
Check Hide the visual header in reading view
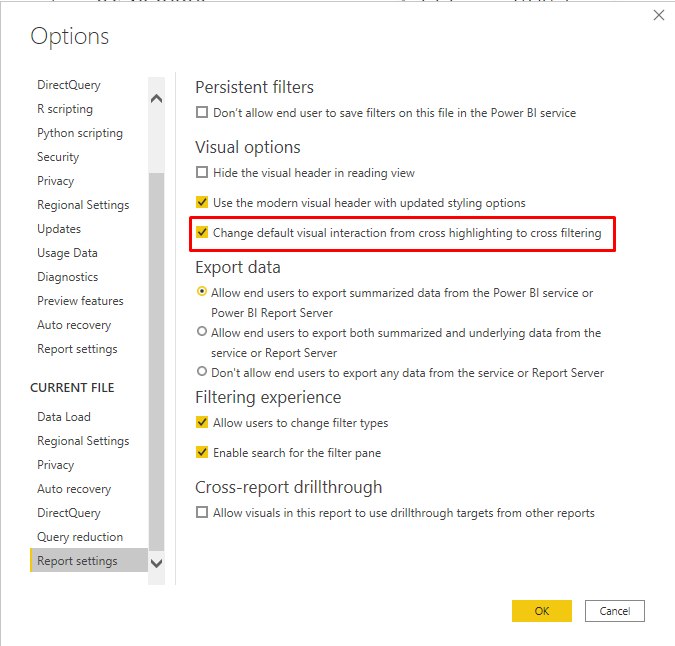(201, 173)
